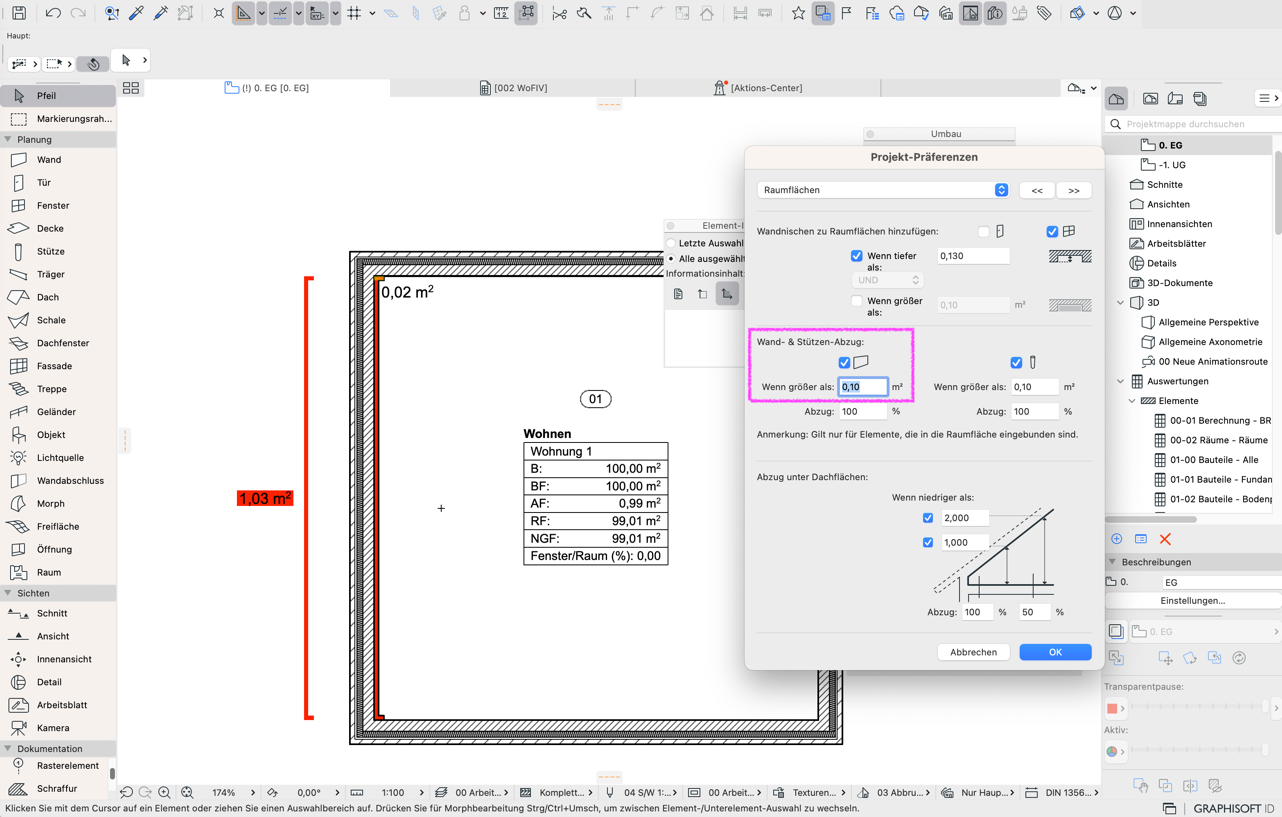Switch to the [Aktions-Center] tab
This screenshot has width=1282, height=817.
coord(758,88)
